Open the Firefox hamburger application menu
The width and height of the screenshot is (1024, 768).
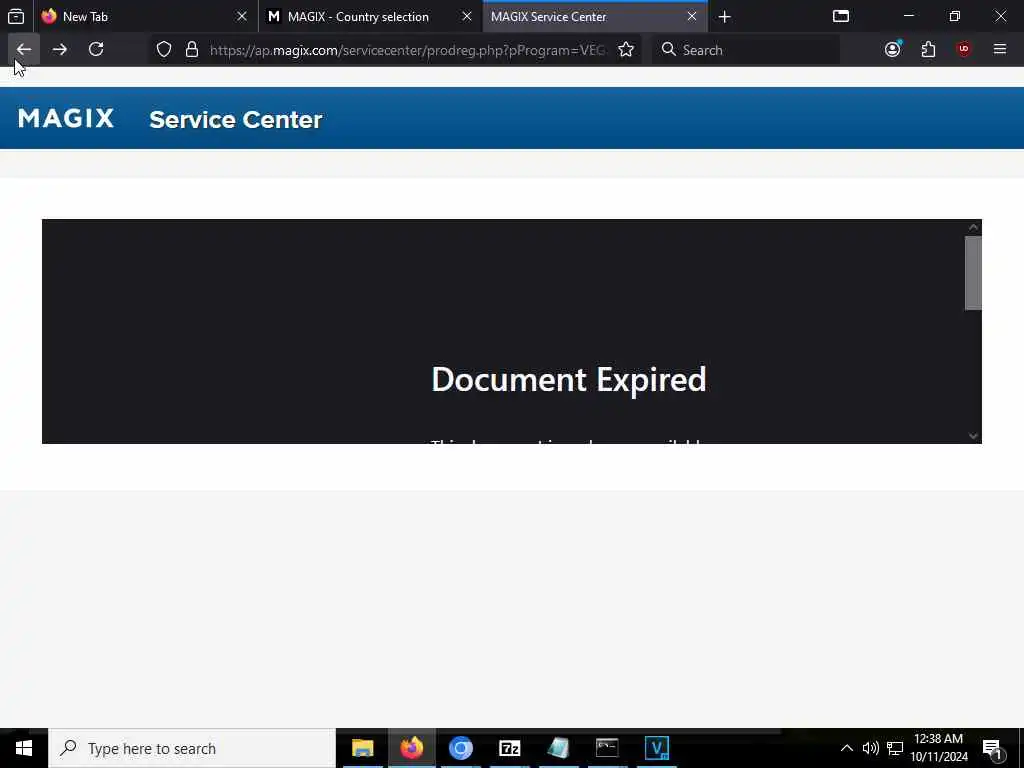click(x=1000, y=50)
